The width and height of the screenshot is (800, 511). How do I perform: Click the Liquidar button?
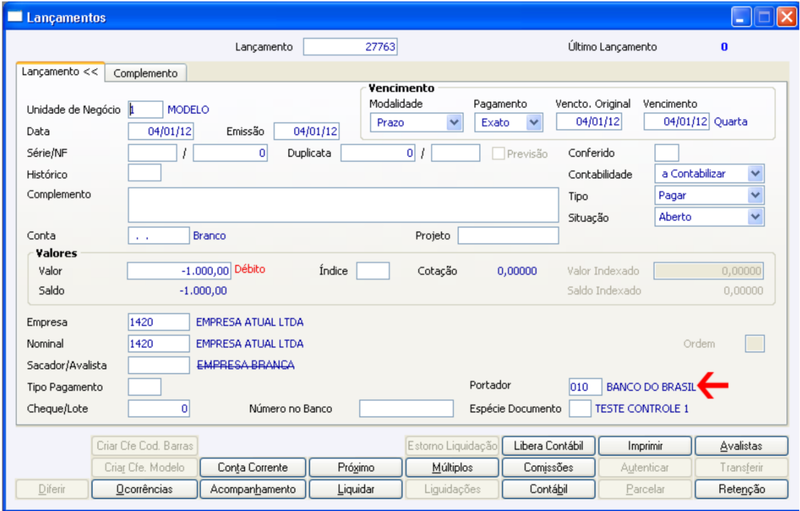click(356, 489)
